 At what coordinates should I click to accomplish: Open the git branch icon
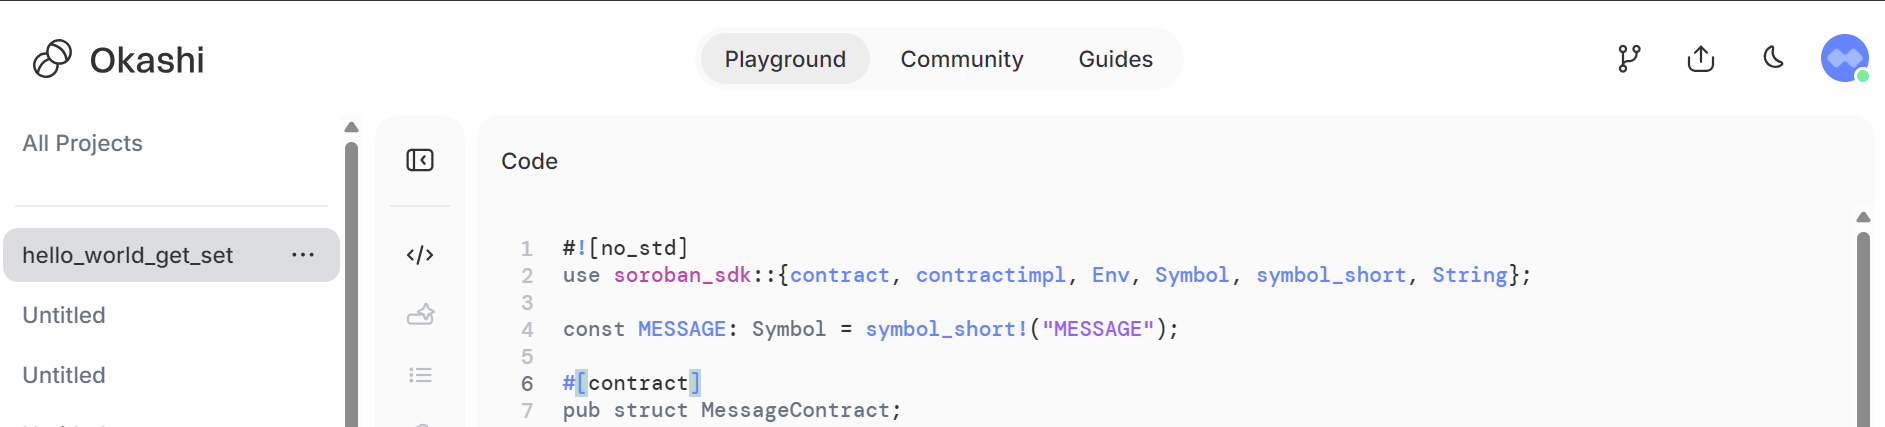(x=1629, y=59)
